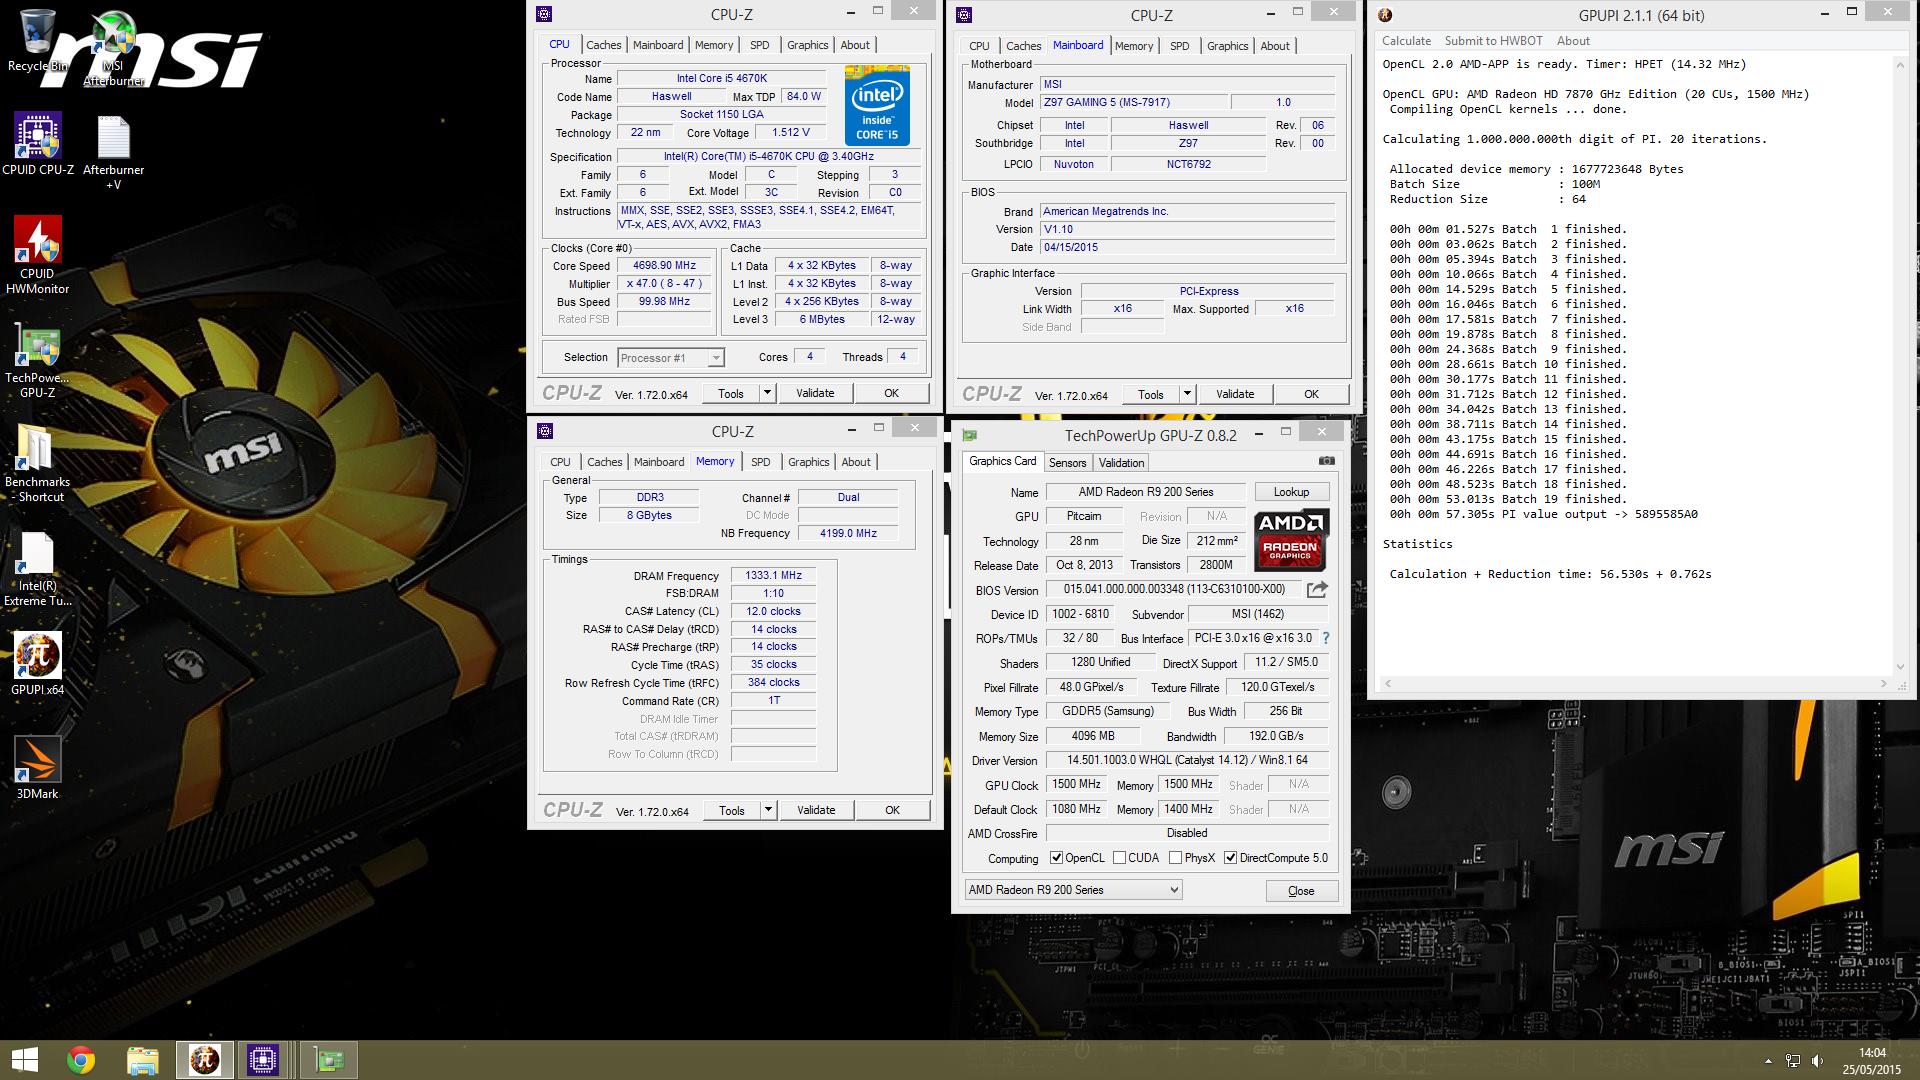Viewport: 1920px width, 1080px height.
Task: Click the volume speaker tray icon
Action: pos(1817,1061)
